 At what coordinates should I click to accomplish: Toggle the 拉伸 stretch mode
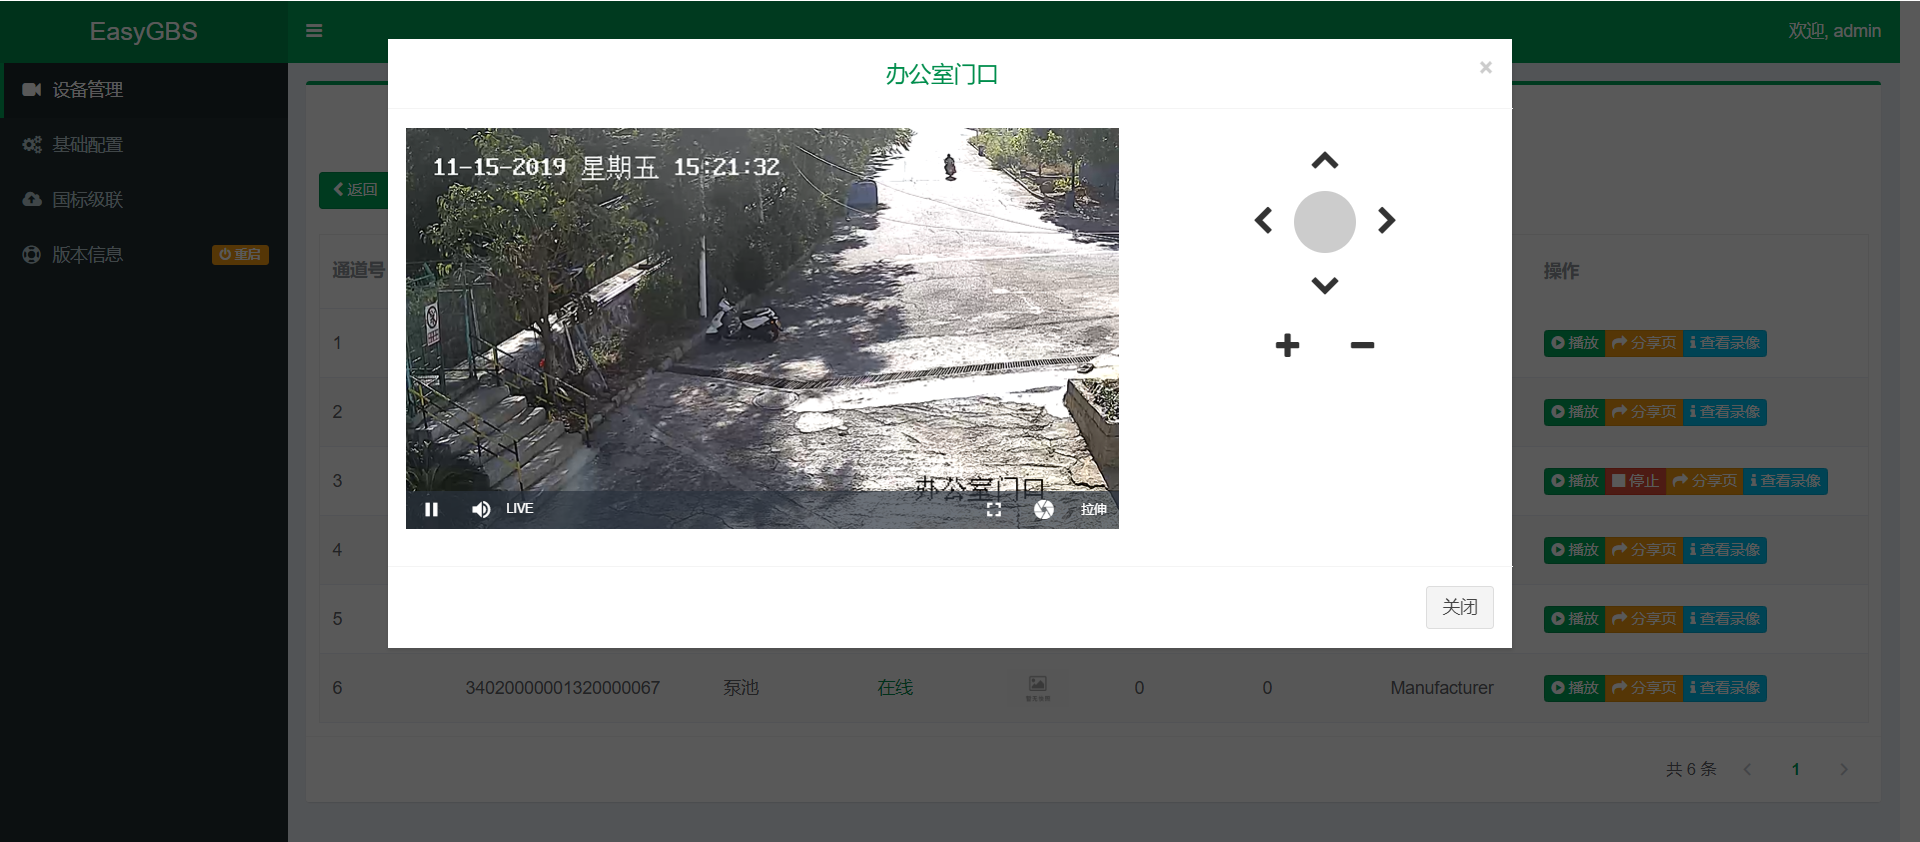1093,509
